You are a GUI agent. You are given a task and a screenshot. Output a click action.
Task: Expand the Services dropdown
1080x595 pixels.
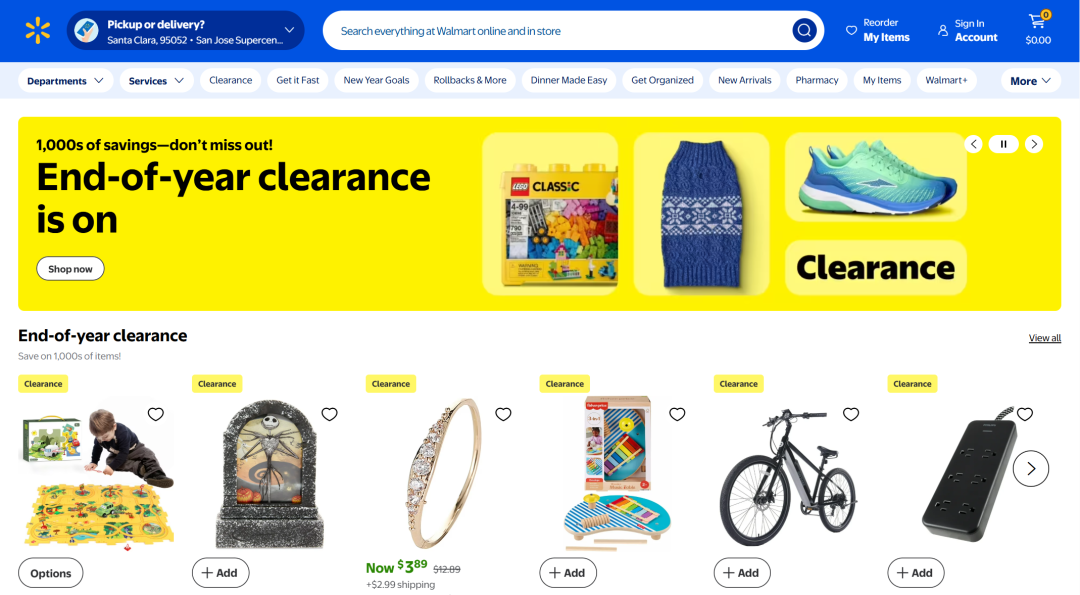pyautogui.click(x=156, y=81)
